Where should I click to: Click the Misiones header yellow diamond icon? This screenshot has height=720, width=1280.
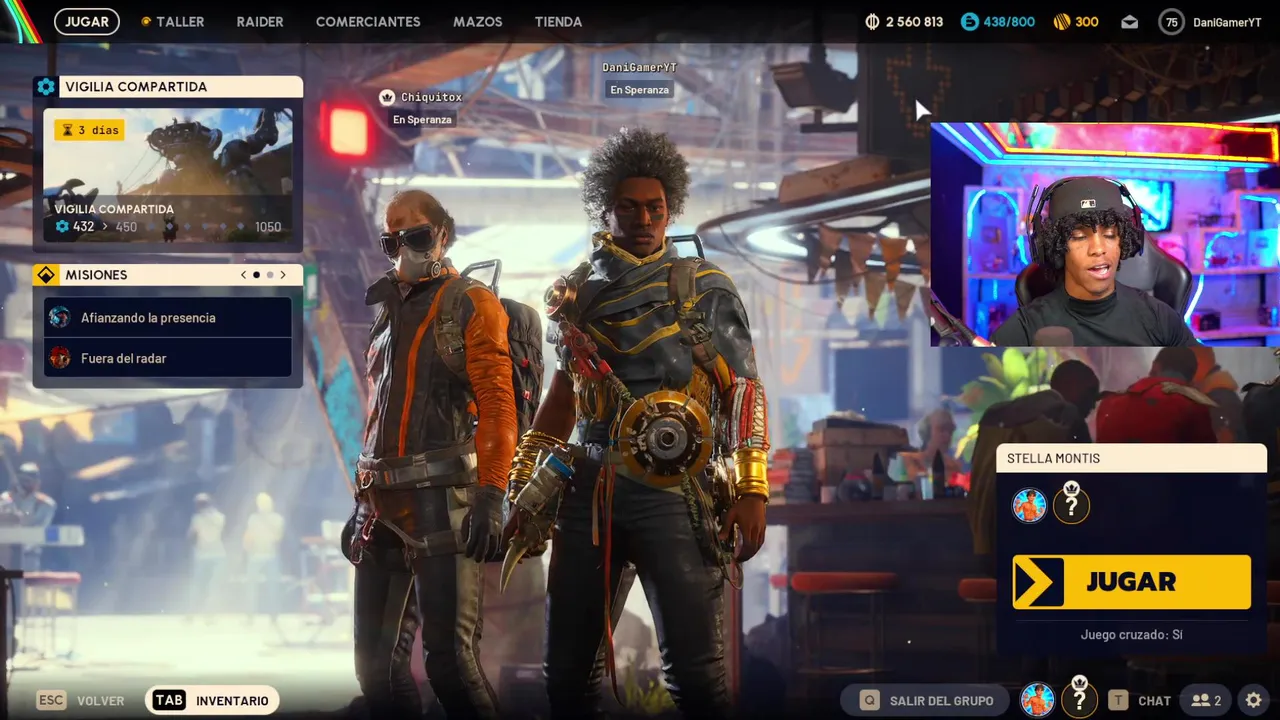click(x=45, y=275)
